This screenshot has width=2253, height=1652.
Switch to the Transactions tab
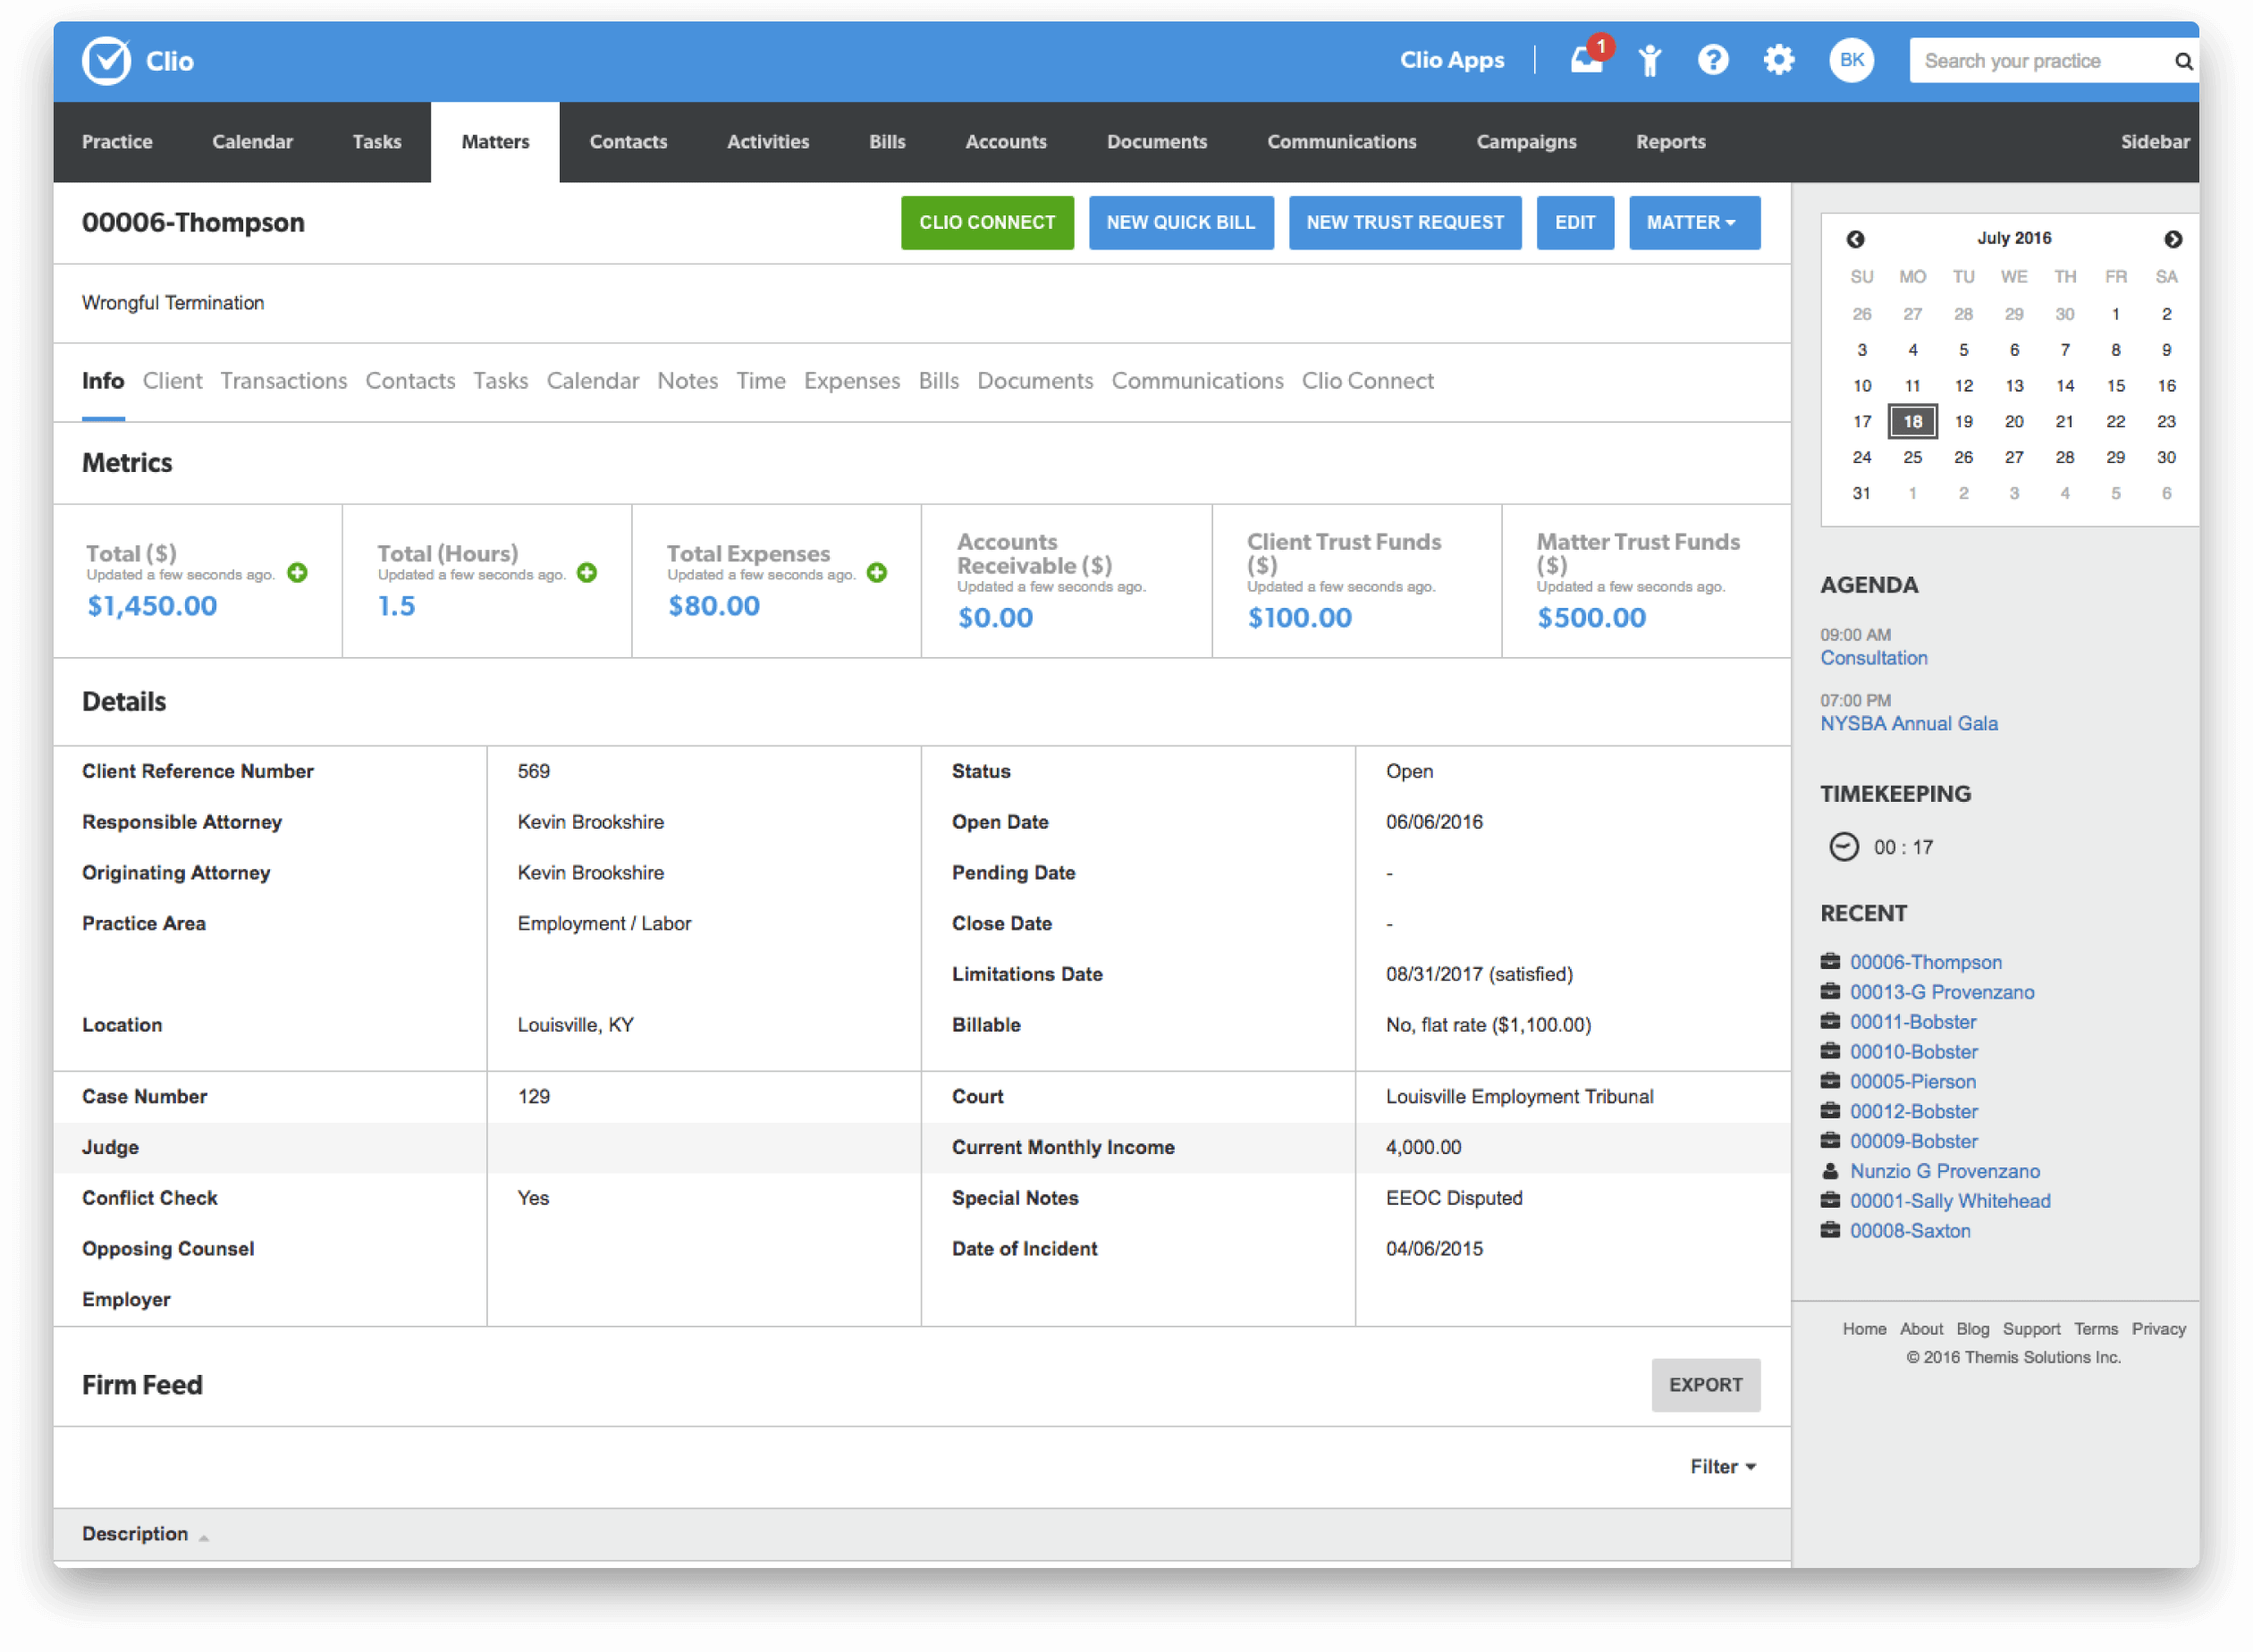click(x=283, y=381)
